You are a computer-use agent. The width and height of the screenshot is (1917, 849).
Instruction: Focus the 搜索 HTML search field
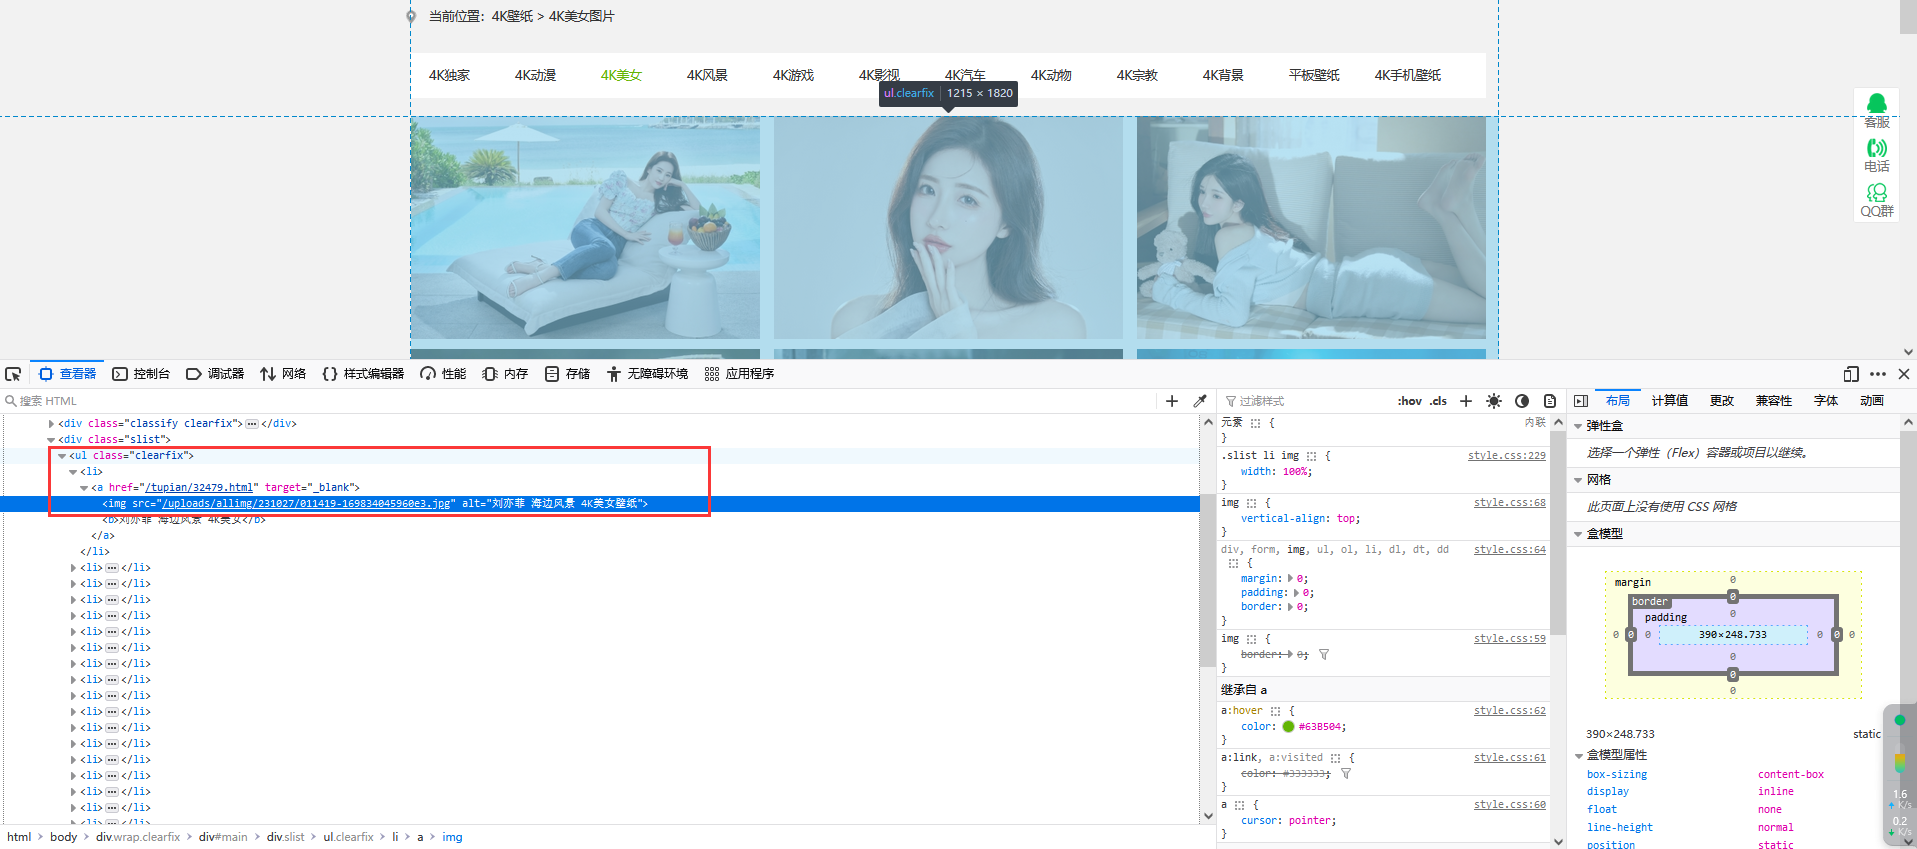tap(580, 401)
